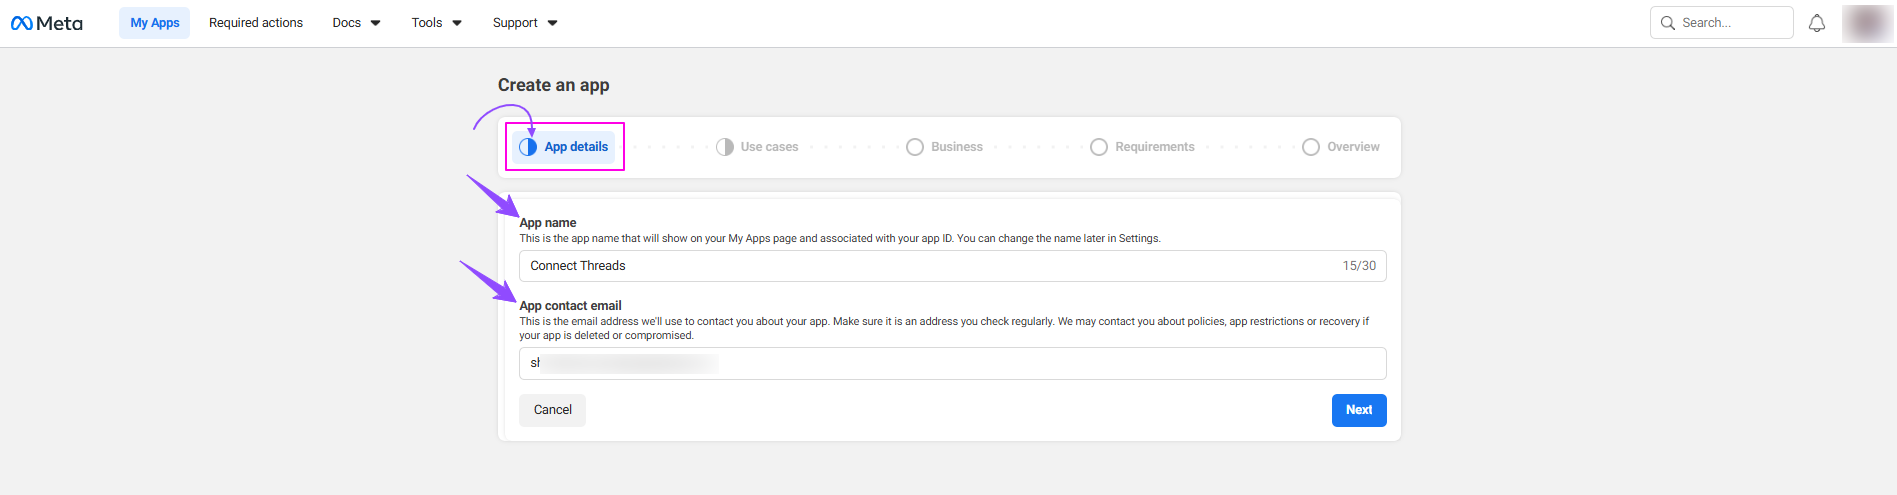The image size is (1897, 495).
Task: Click the App details step icon
Action: [528, 147]
